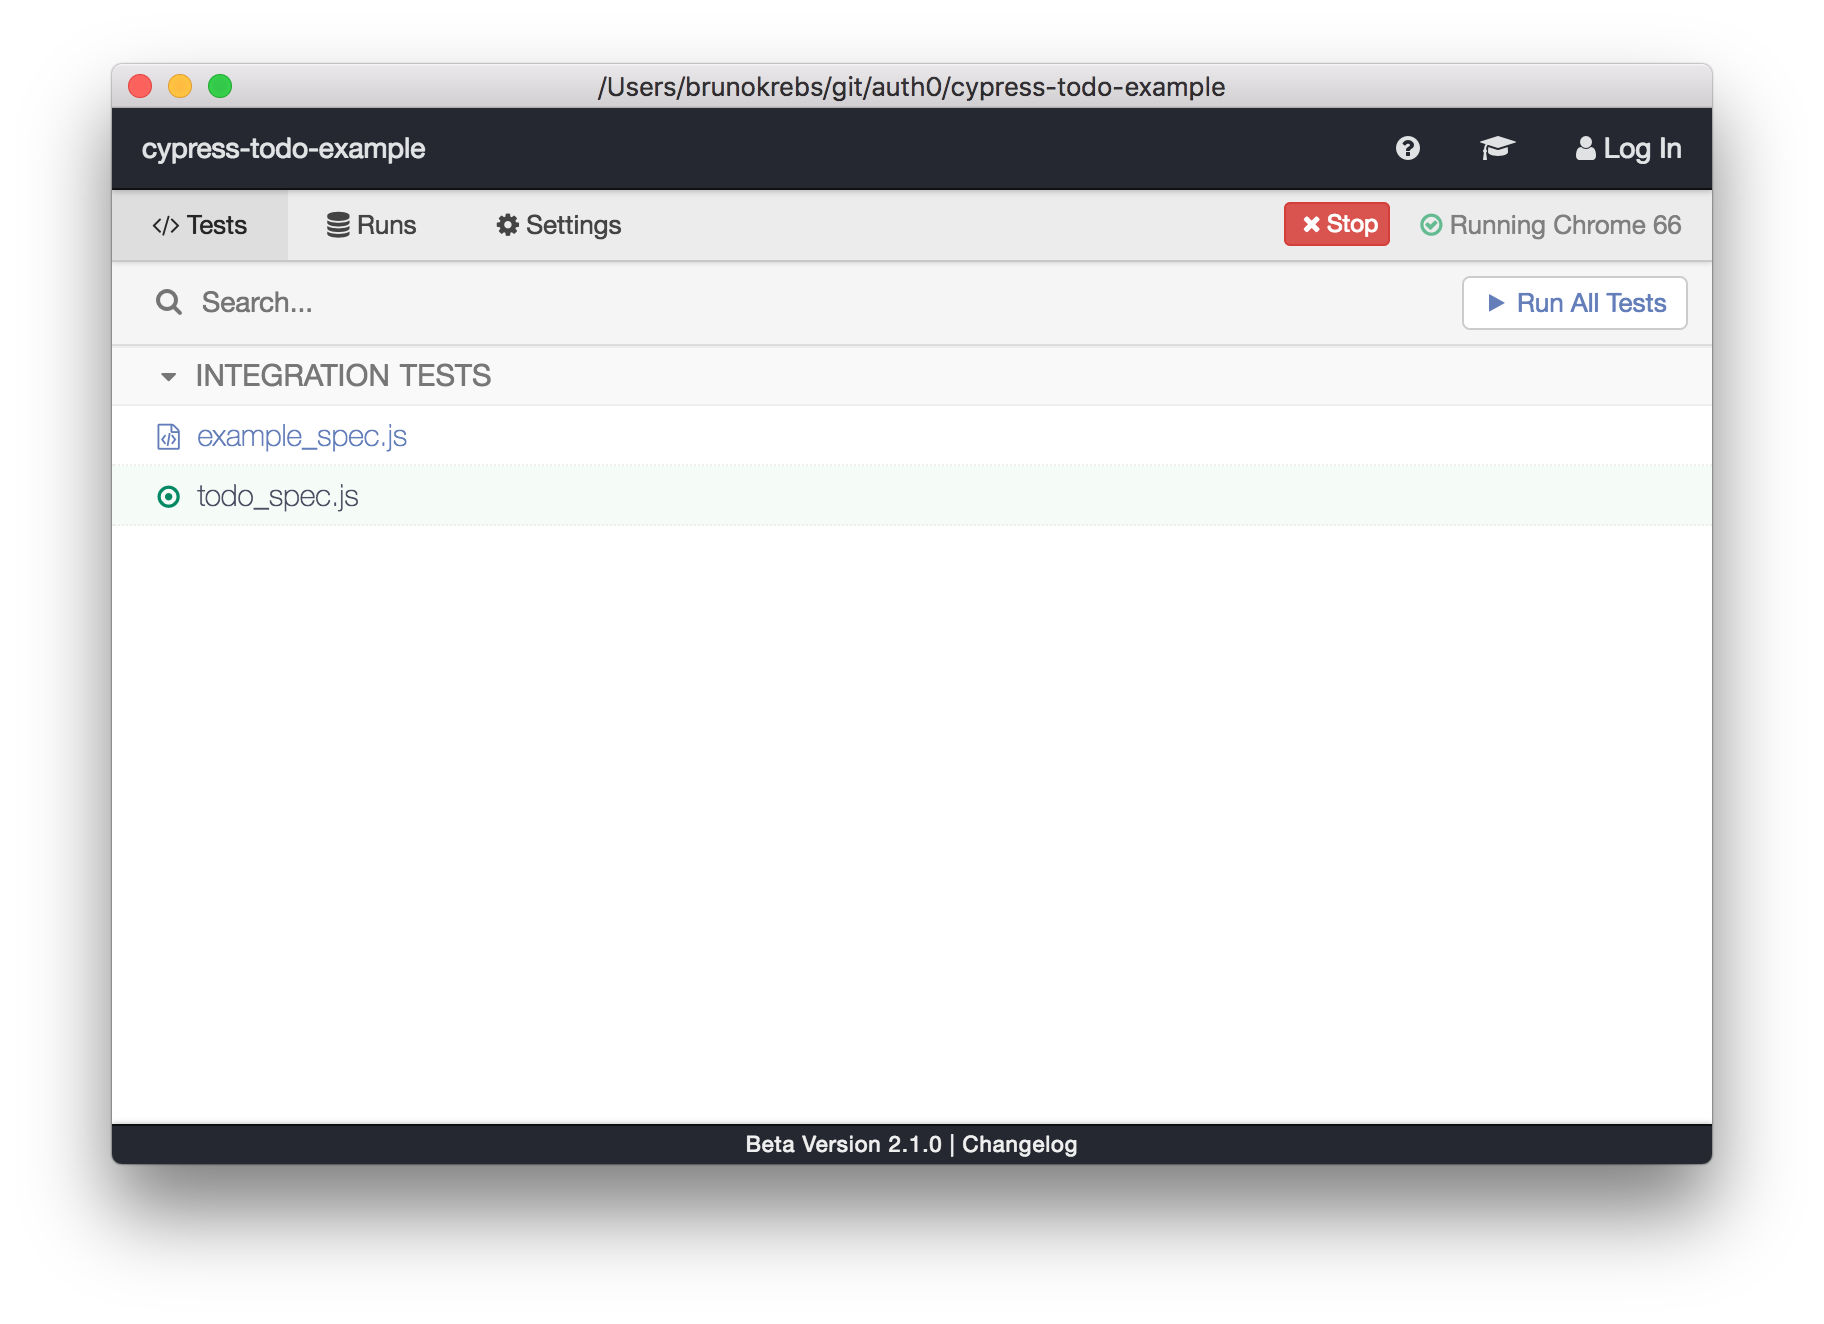This screenshot has height=1324, width=1824.
Task: Open the Changelog link
Action: 1019,1144
